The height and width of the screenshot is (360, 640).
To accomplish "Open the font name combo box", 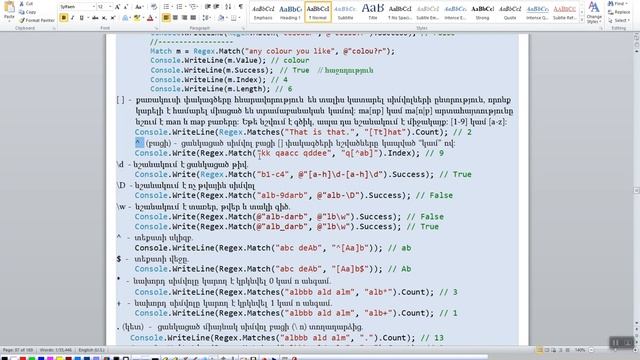I will [x=78, y=7].
